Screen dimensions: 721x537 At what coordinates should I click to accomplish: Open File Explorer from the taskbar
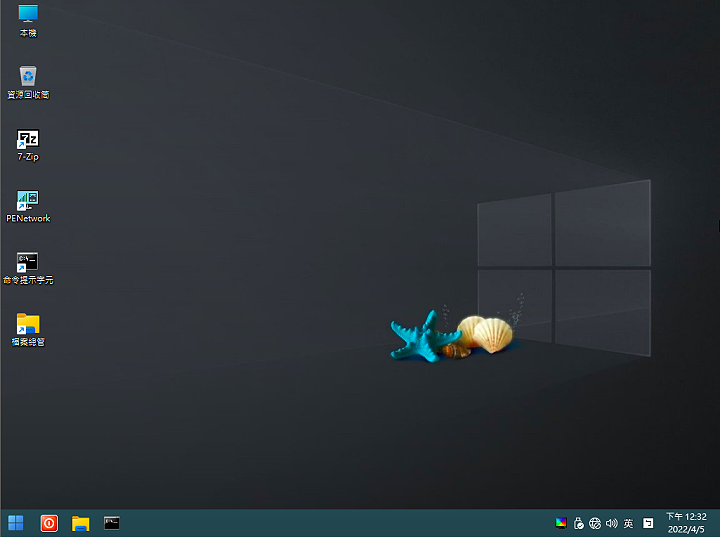click(x=80, y=523)
